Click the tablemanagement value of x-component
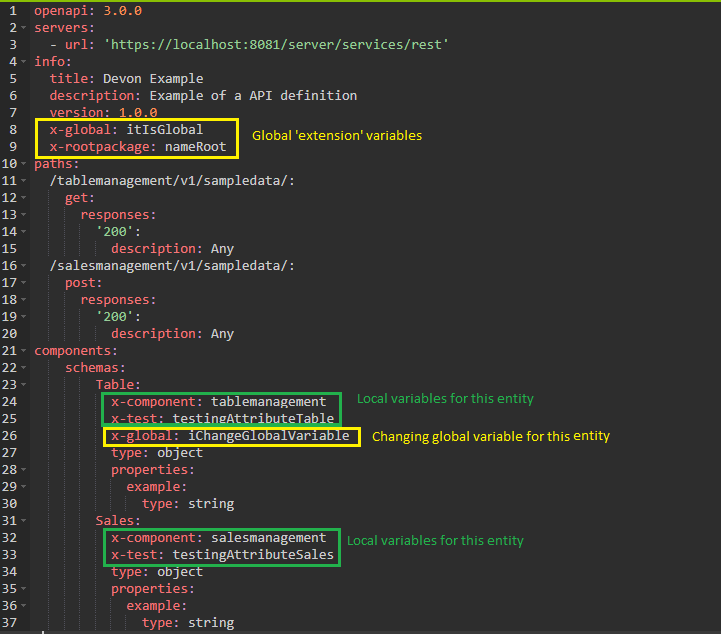The width and height of the screenshot is (721, 634). [x=268, y=402]
